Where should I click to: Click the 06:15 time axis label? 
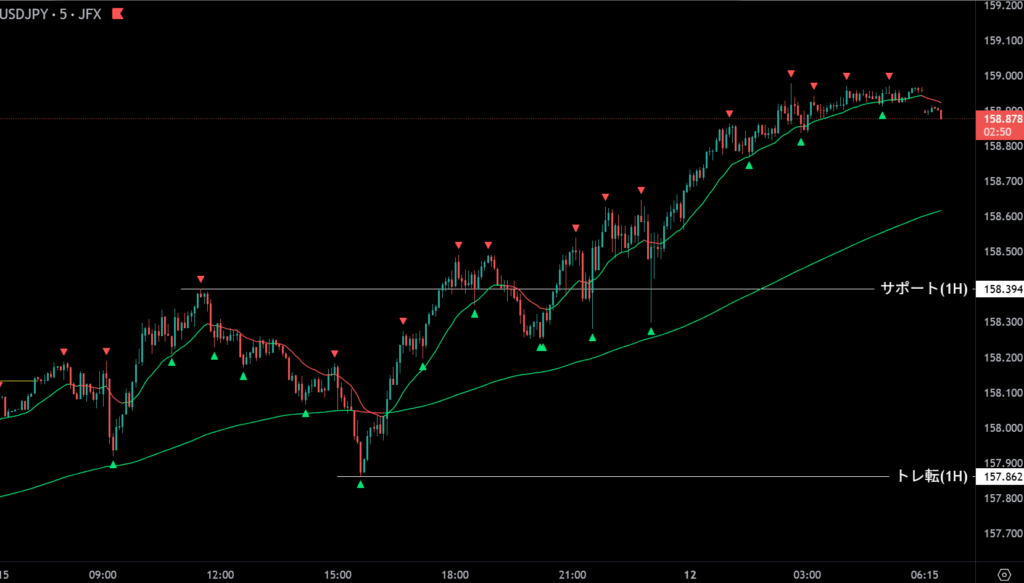[x=924, y=574]
